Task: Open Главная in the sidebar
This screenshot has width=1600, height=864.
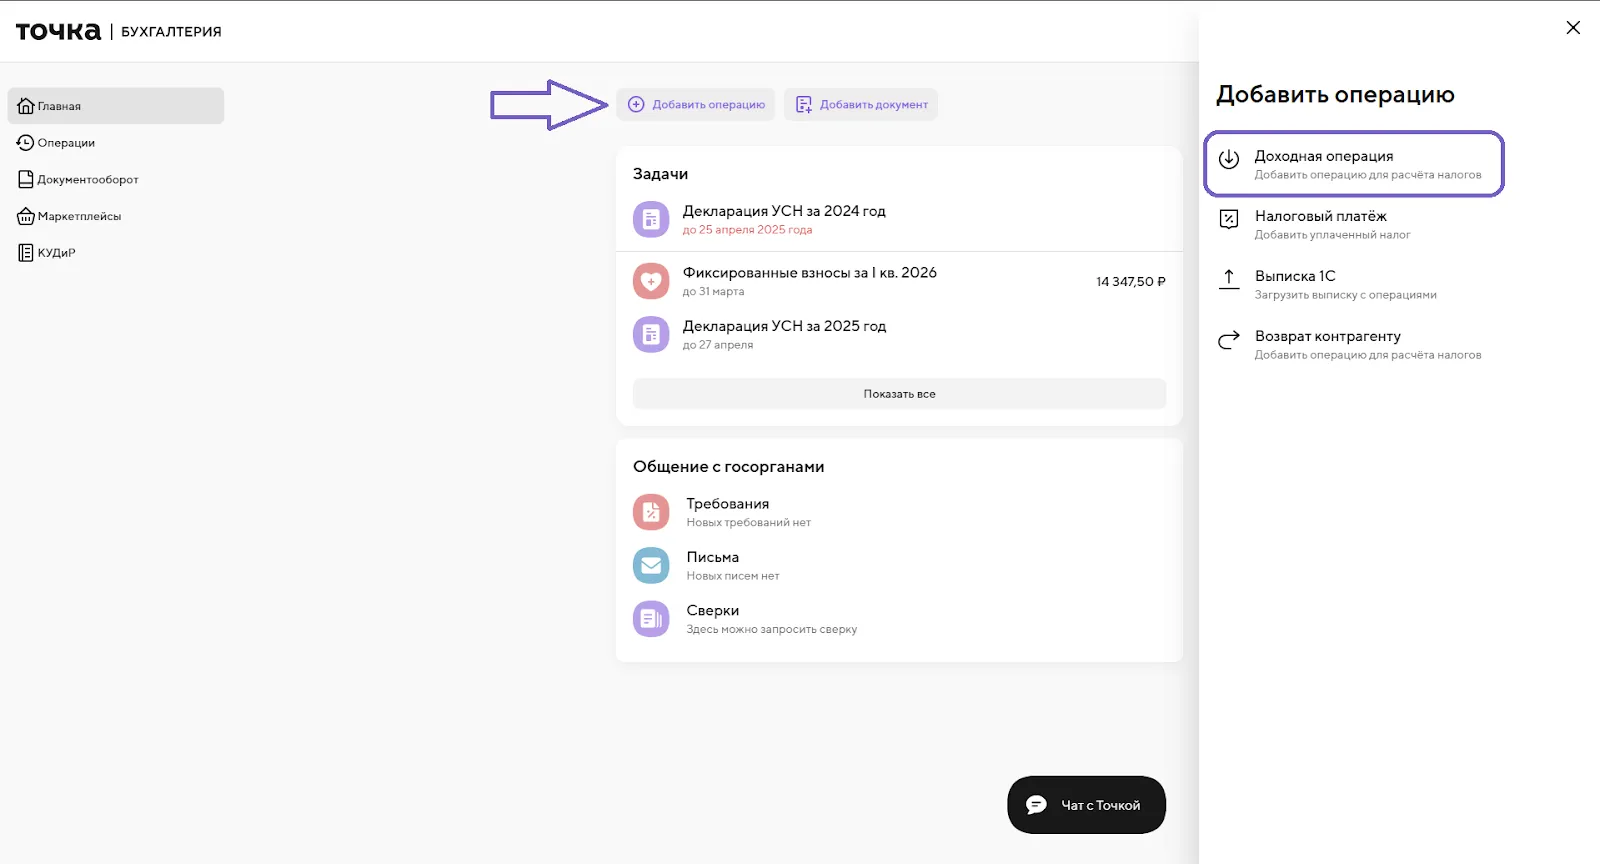Action: pyautogui.click(x=115, y=106)
